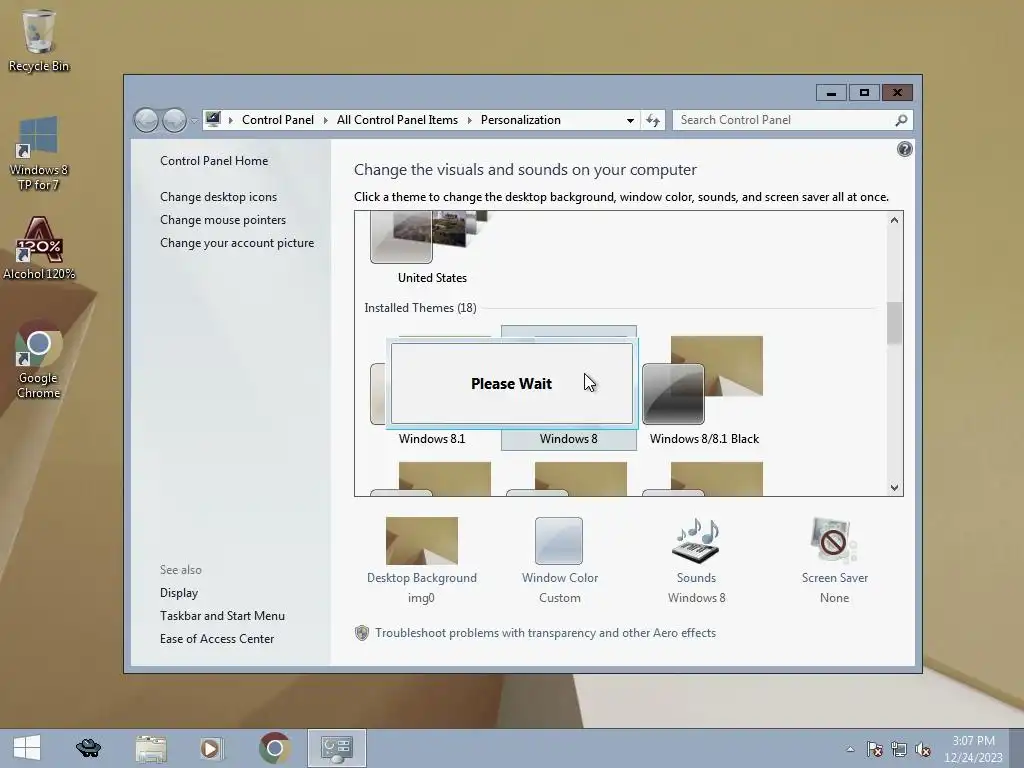The height and width of the screenshot is (768, 1024).
Task: Open the Recycle Bin desktop icon
Action: (x=39, y=39)
